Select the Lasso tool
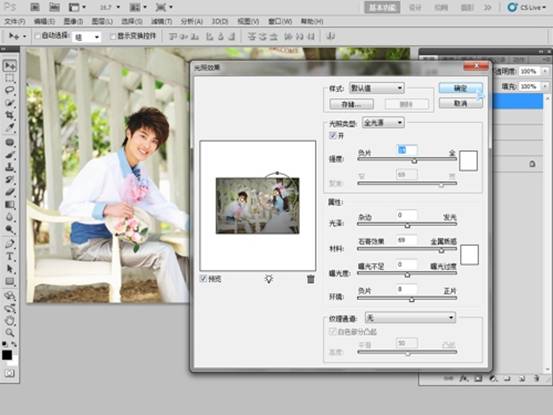Image resolution: width=553 pixels, height=415 pixels. (x=10, y=90)
